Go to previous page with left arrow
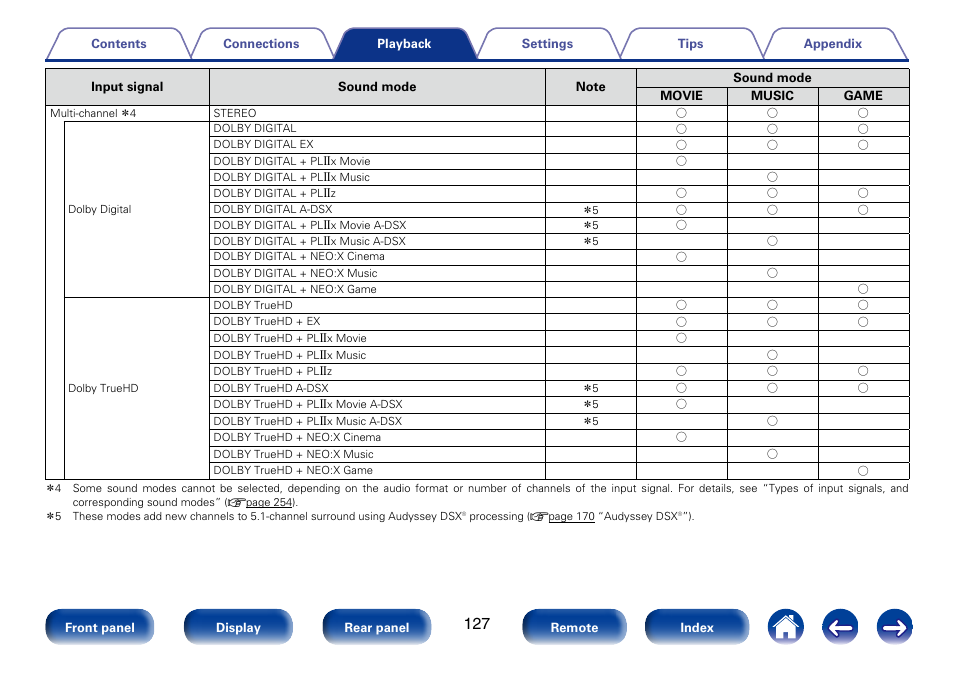 tap(840, 627)
